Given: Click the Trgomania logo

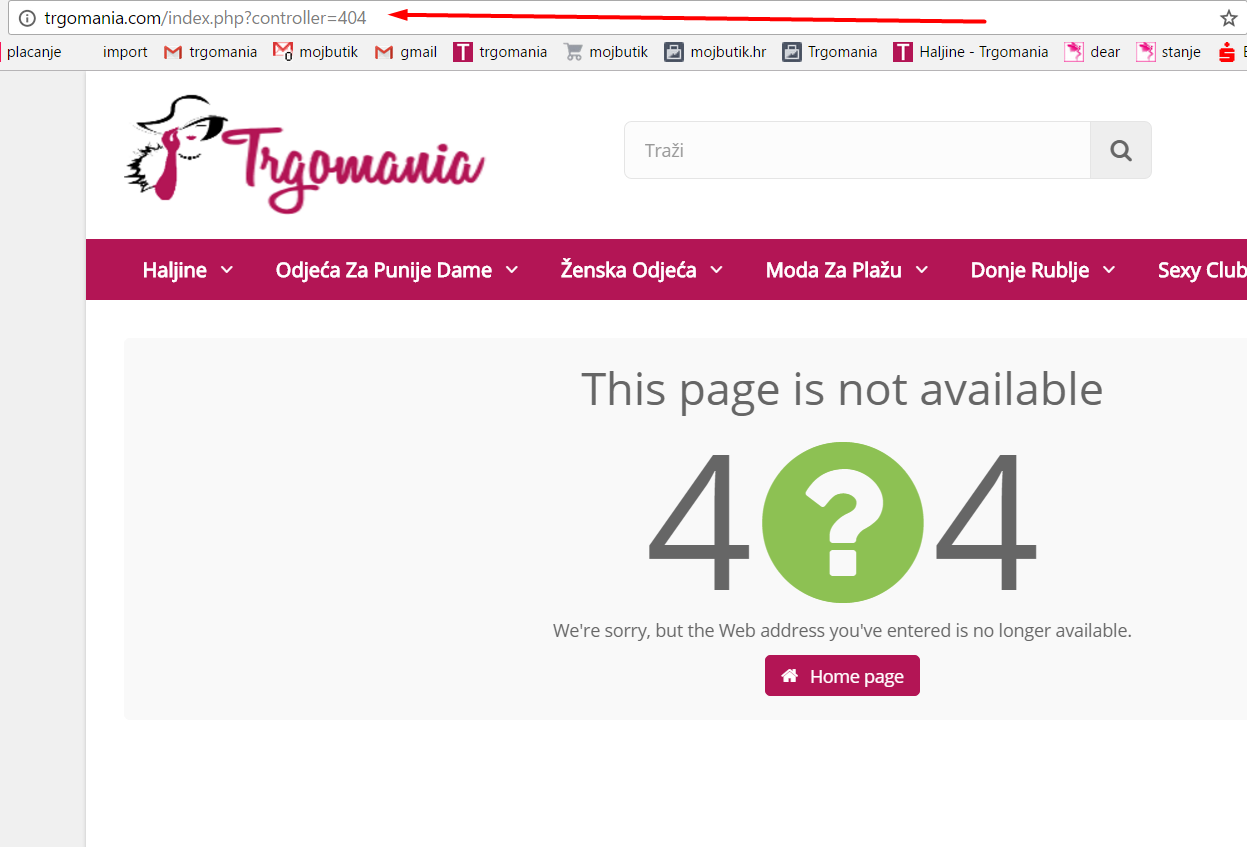Looking at the screenshot, I should click(305, 153).
